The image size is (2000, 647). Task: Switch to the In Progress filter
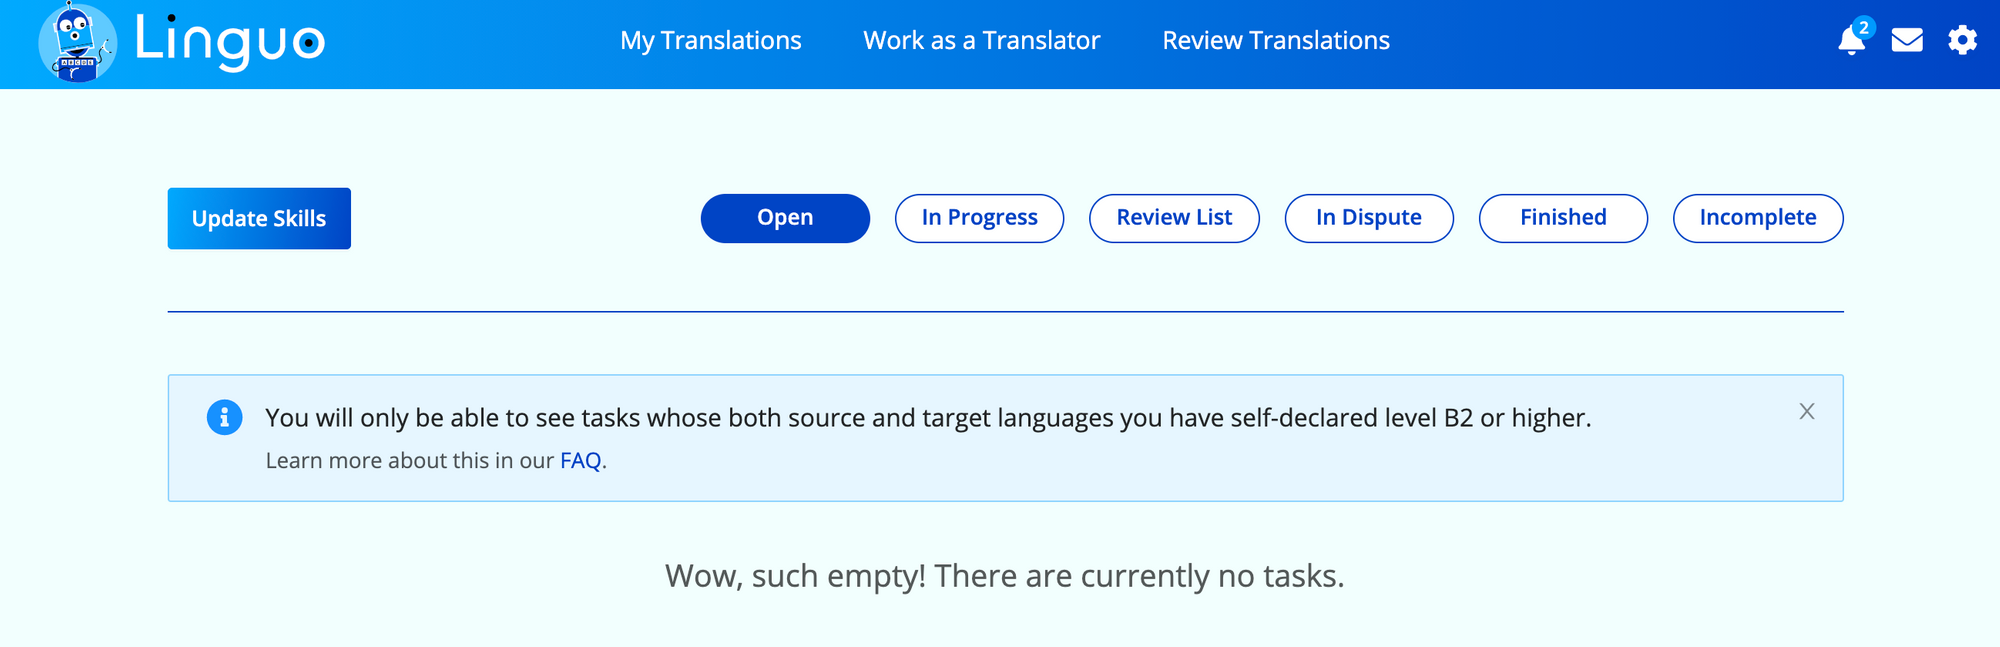[979, 218]
